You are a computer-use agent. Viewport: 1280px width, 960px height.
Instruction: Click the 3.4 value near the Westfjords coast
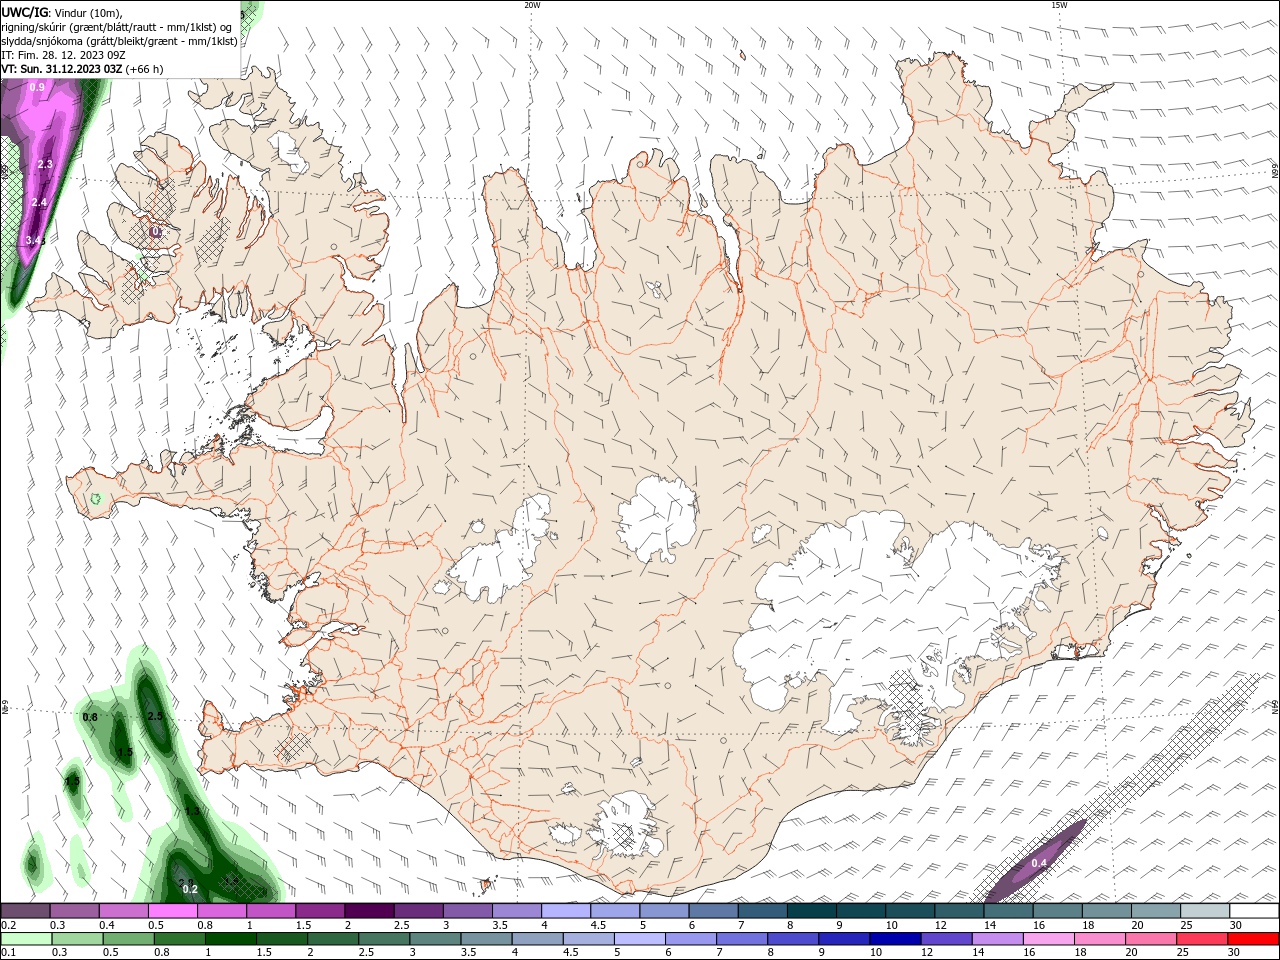coord(34,240)
